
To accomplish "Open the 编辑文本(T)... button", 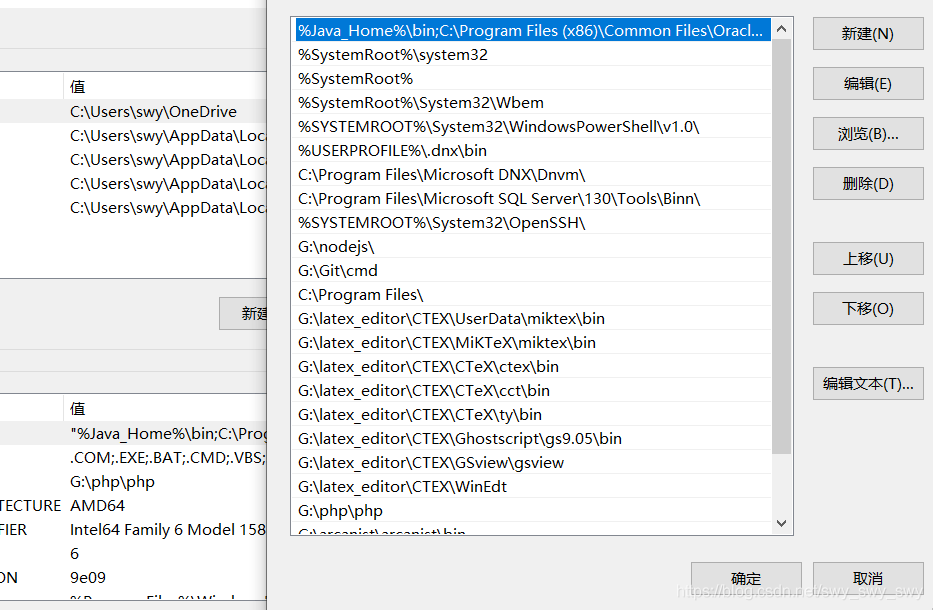I will coord(868,384).
